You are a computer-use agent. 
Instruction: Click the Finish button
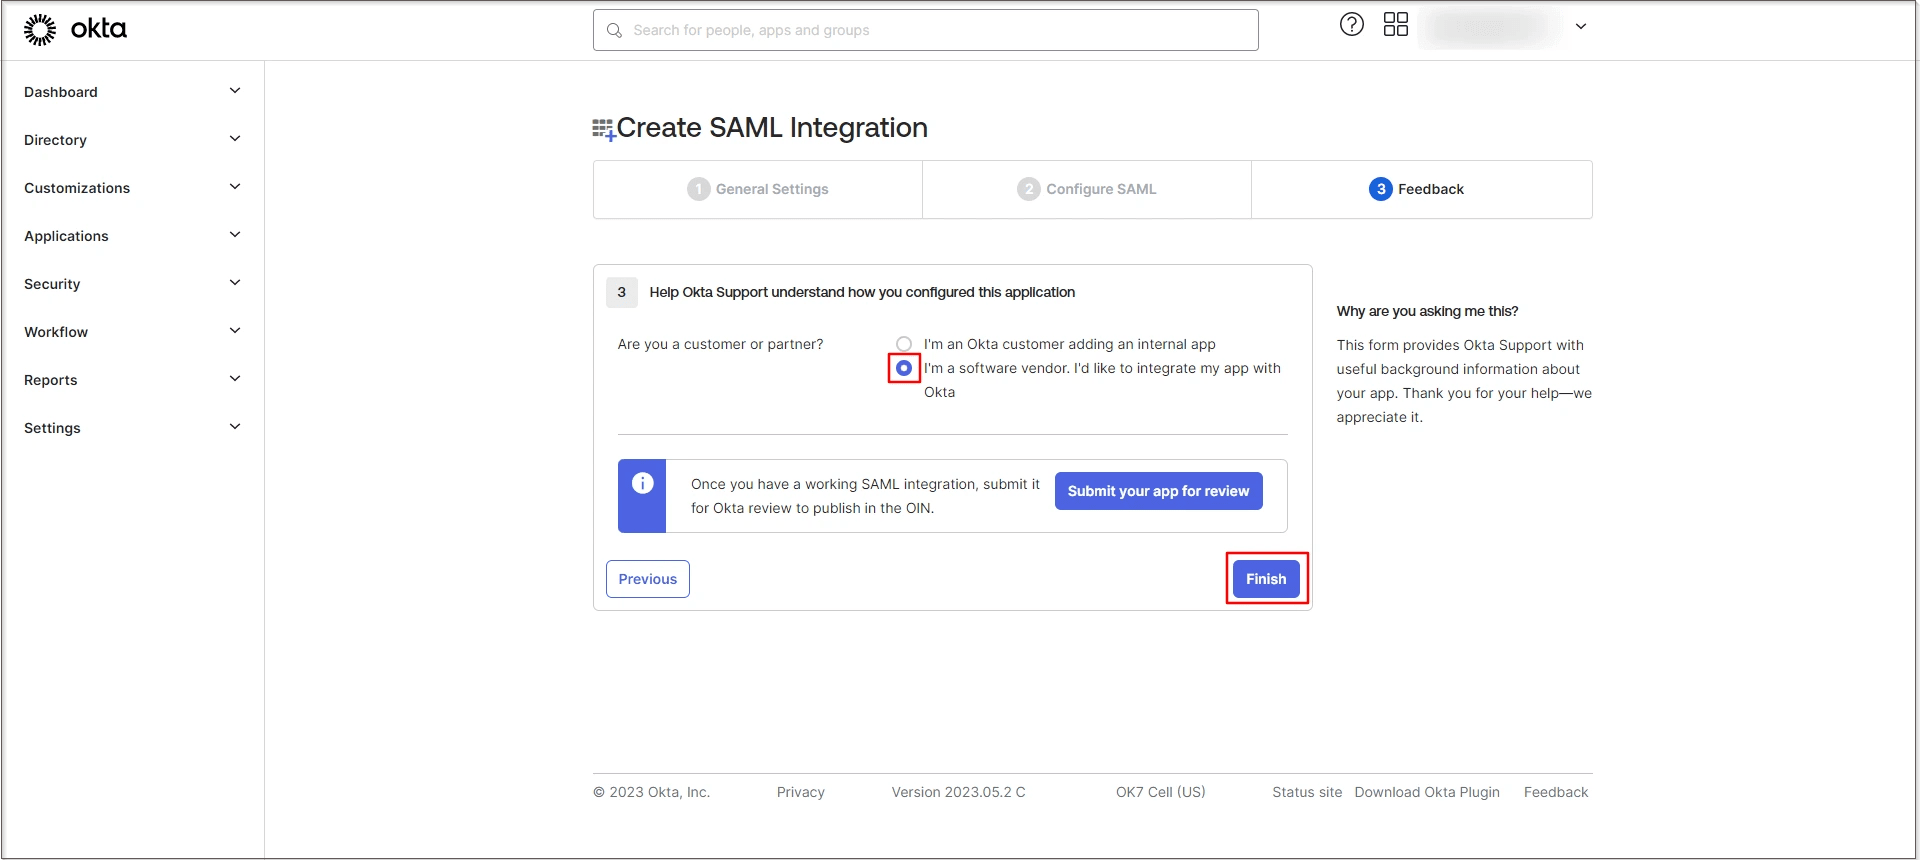(1266, 579)
